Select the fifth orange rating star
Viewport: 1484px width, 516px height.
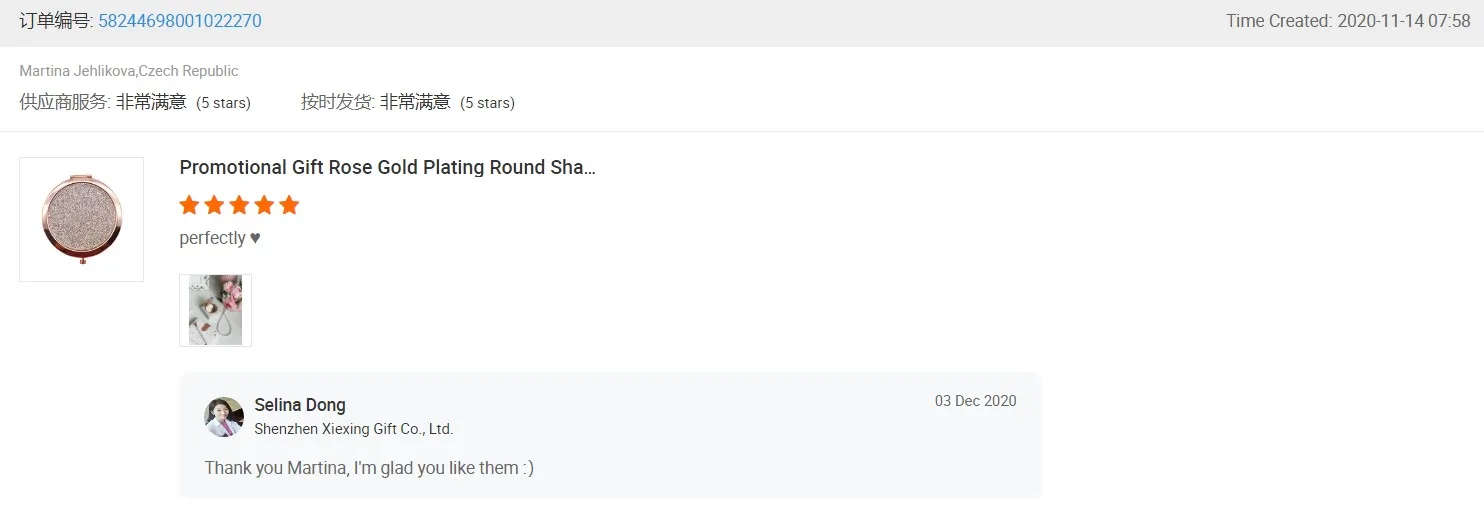pos(289,206)
